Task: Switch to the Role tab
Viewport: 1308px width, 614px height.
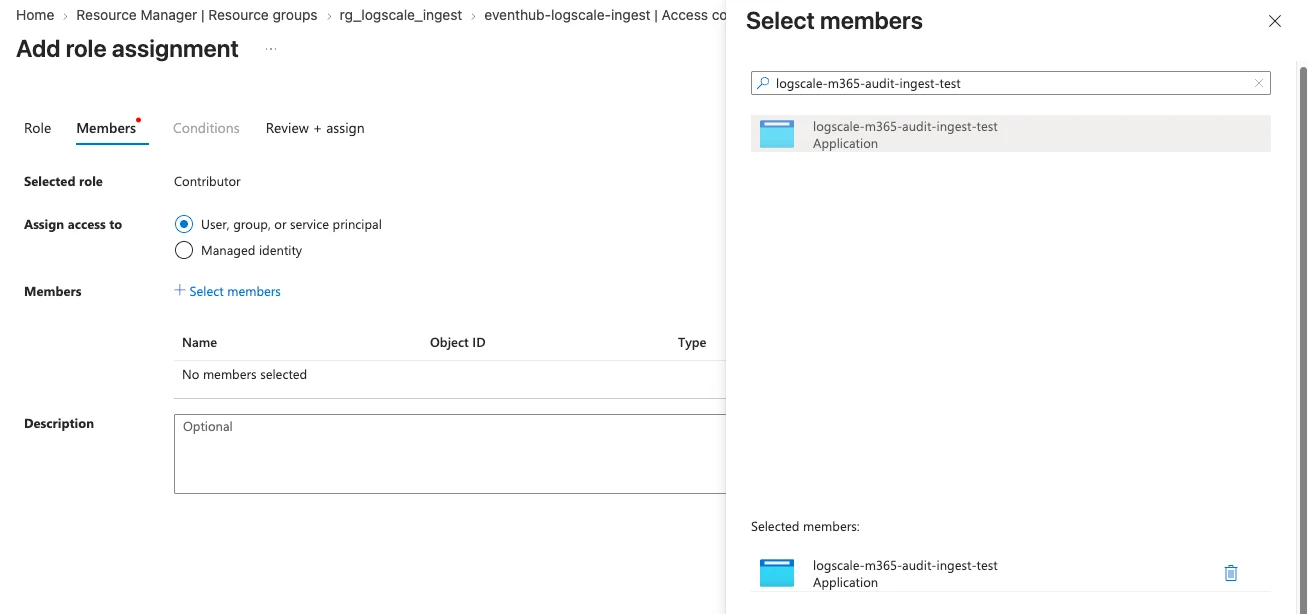Action: [38, 128]
